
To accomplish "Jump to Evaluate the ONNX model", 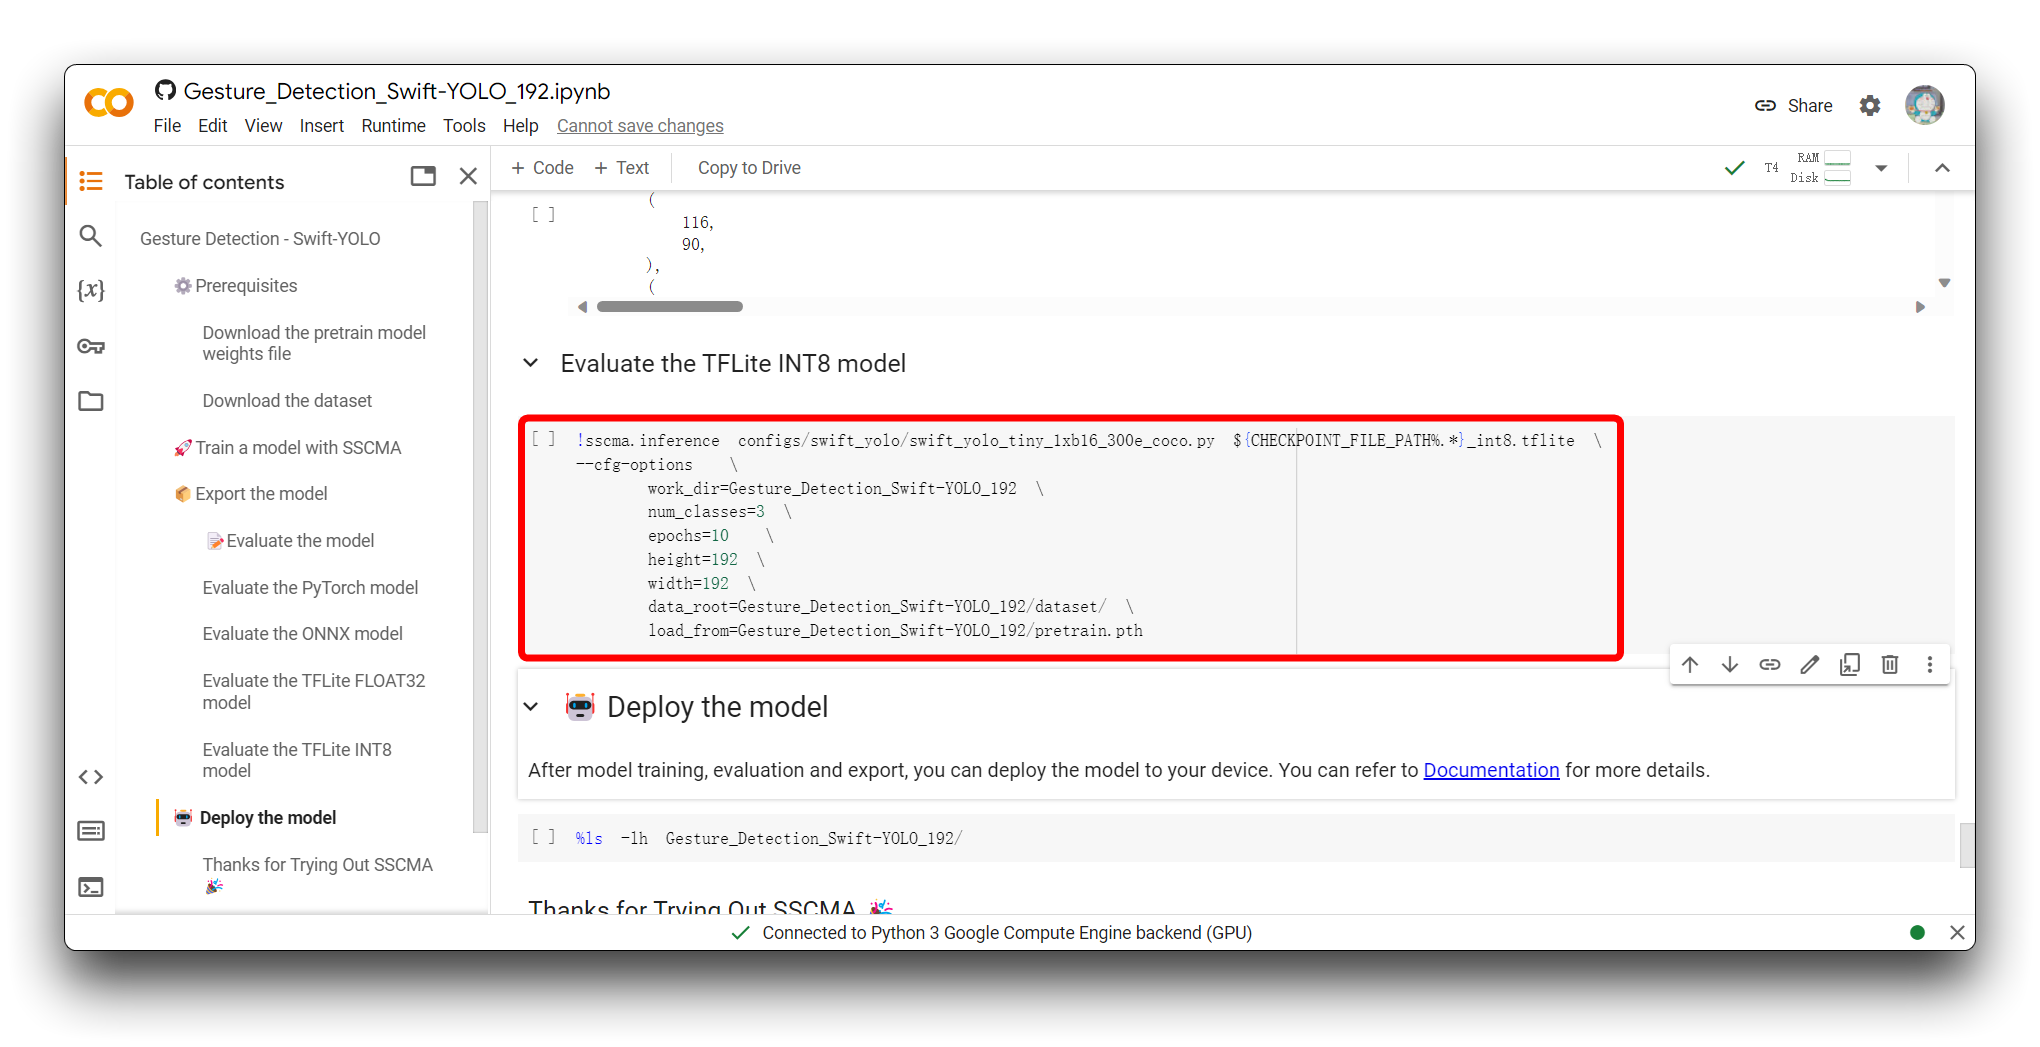I will [x=302, y=634].
